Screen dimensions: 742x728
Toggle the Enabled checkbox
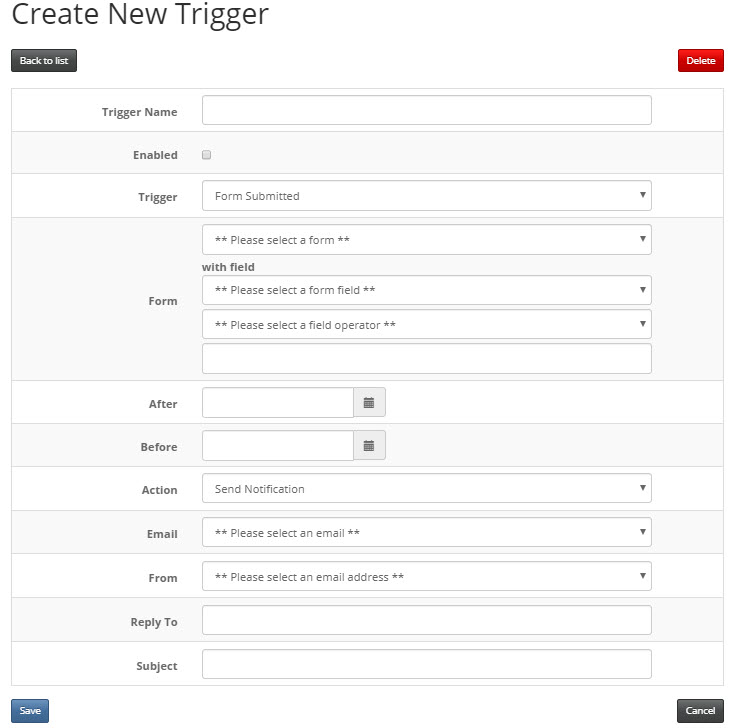(206, 155)
